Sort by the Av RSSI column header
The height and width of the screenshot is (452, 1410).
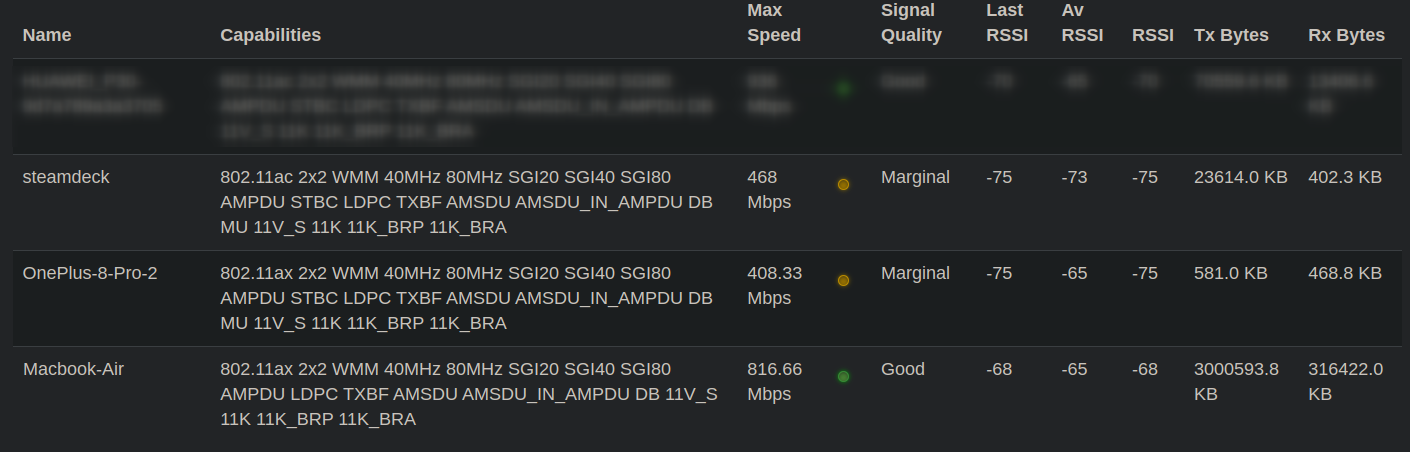tap(1082, 23)
